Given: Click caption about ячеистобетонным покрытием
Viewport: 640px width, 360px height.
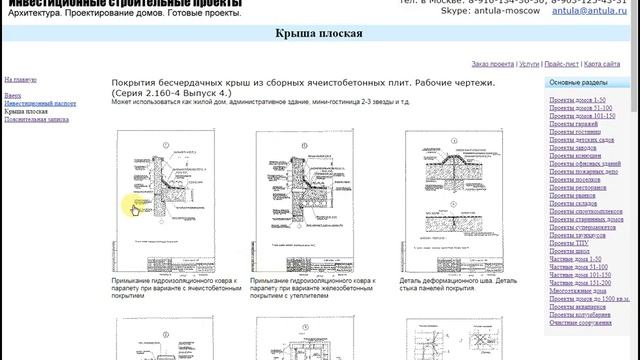Looking at the screenshot, I should 176,288.
